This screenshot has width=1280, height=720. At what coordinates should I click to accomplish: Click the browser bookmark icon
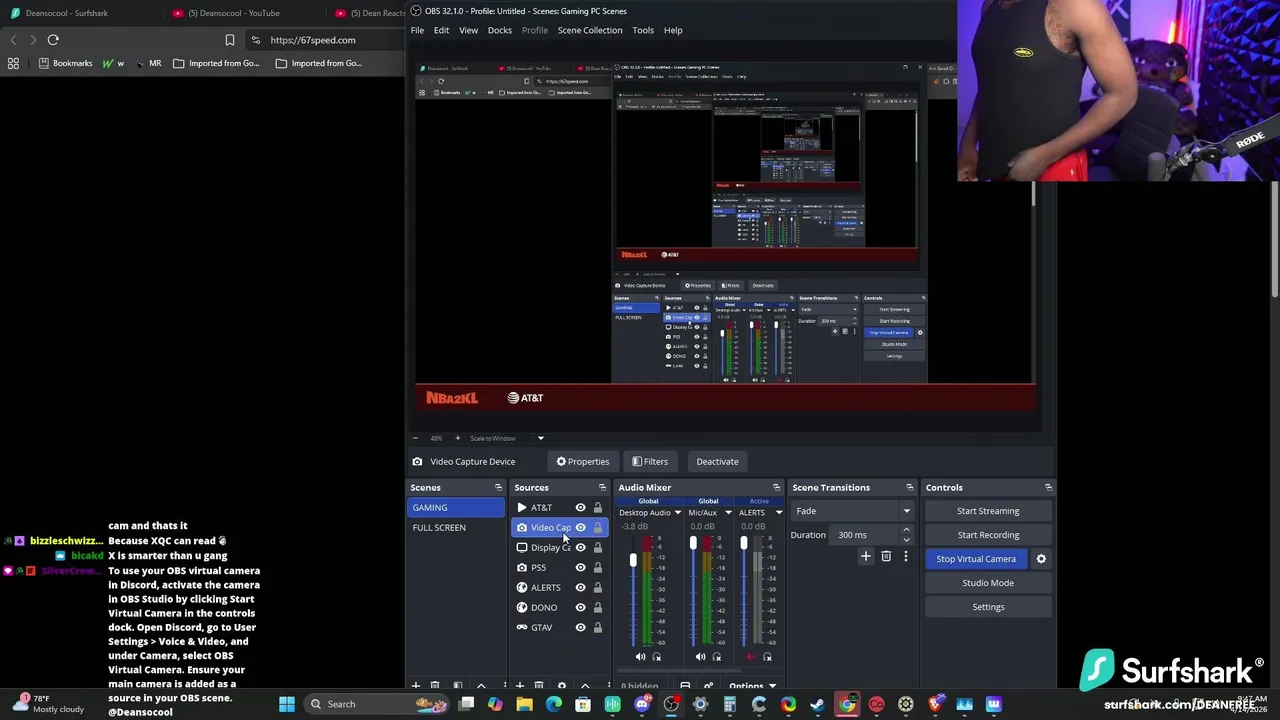click(230, 40)
